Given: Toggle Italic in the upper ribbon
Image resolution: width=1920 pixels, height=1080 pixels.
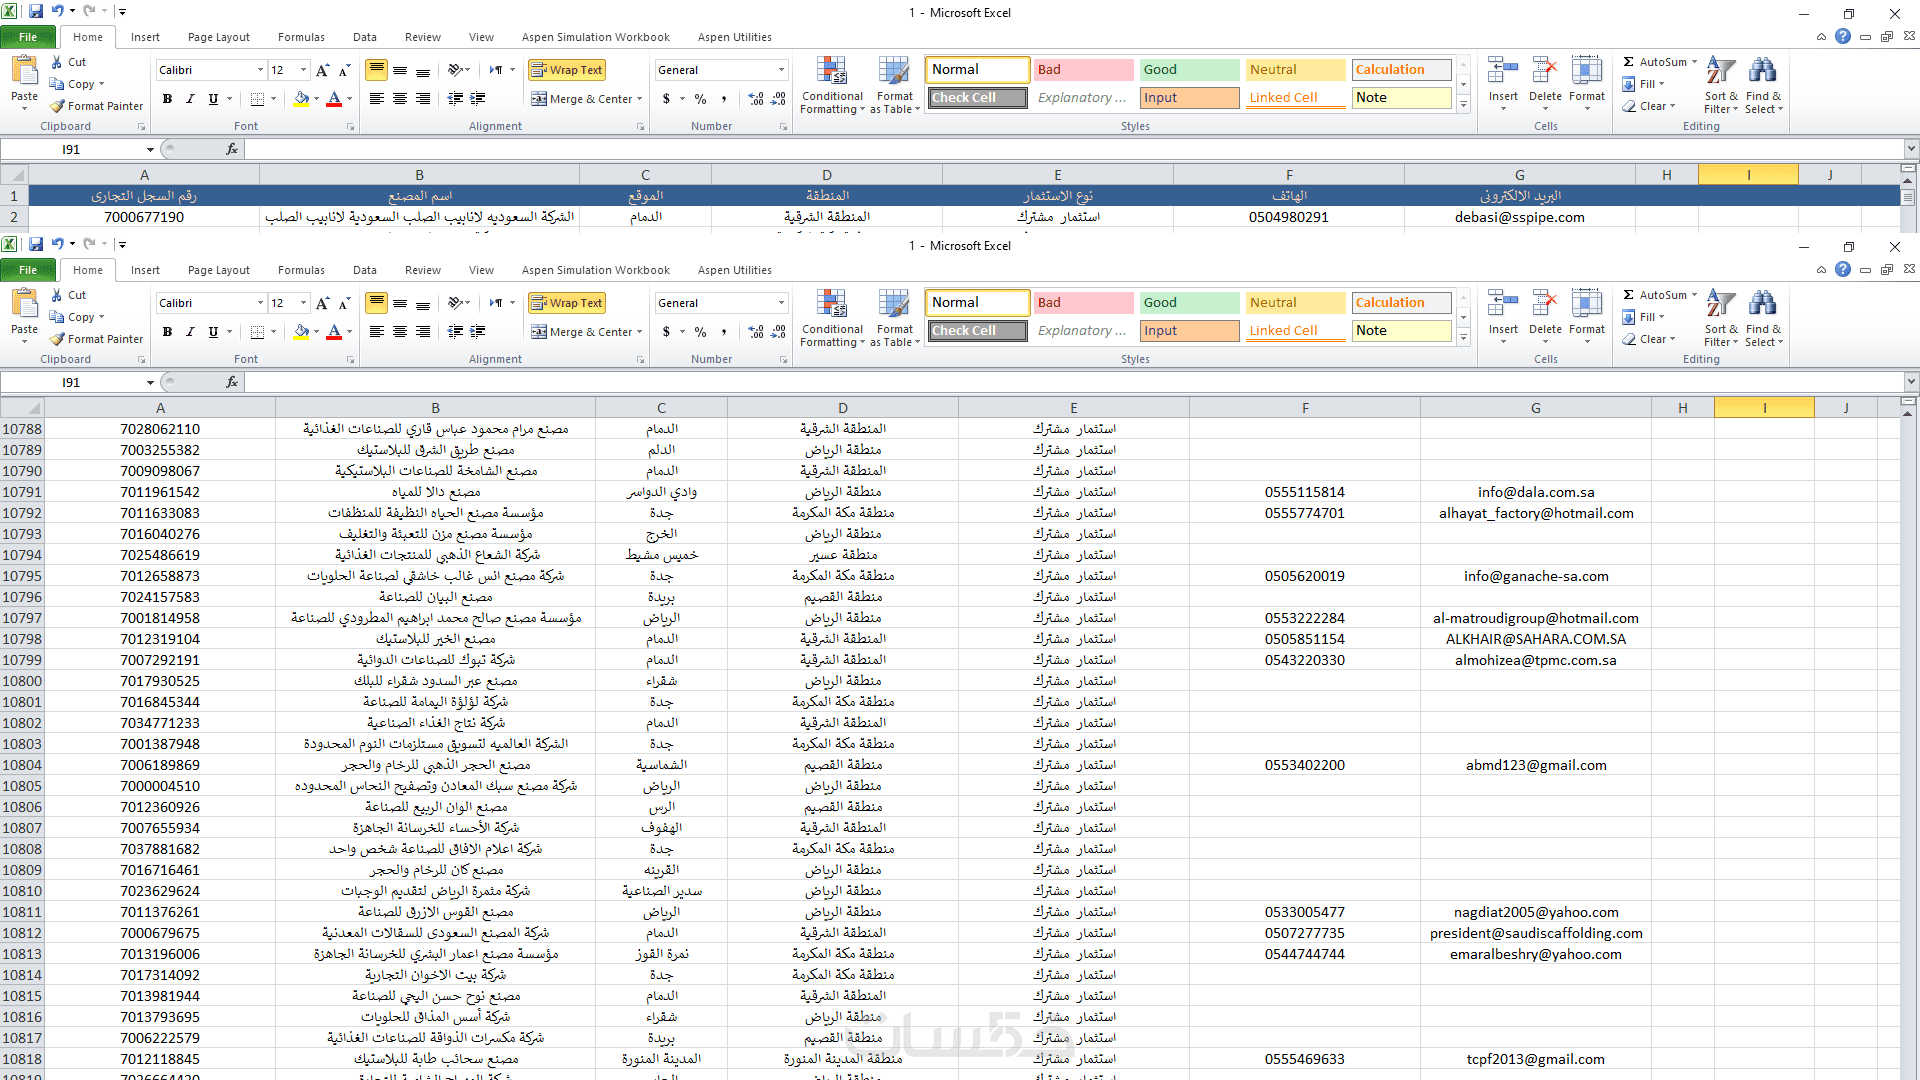Looking at the screenshot, I should click(190, 99).
